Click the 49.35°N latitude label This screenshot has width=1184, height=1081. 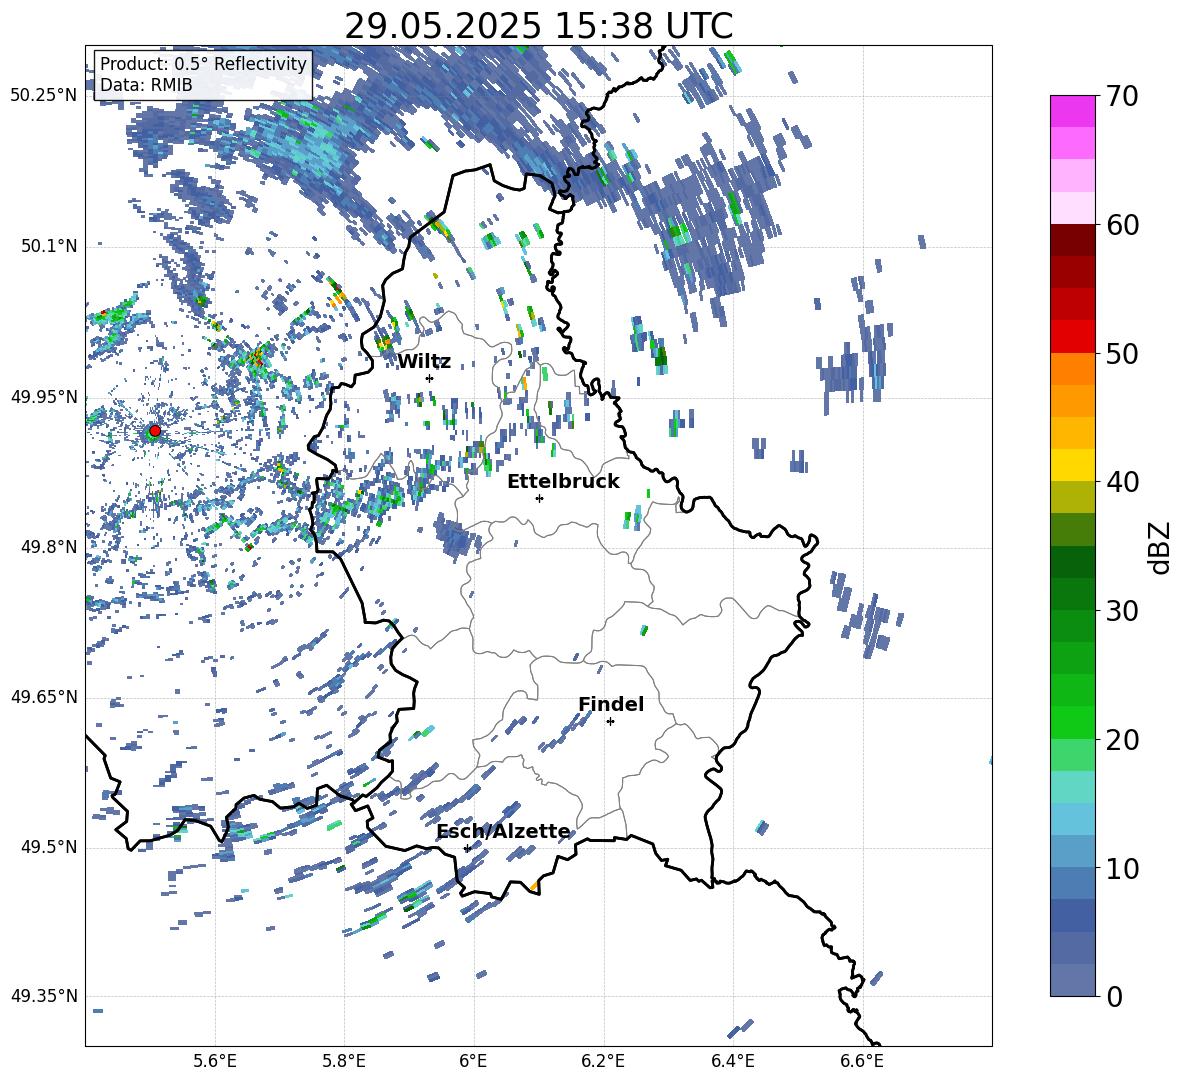tap(44, 996)
